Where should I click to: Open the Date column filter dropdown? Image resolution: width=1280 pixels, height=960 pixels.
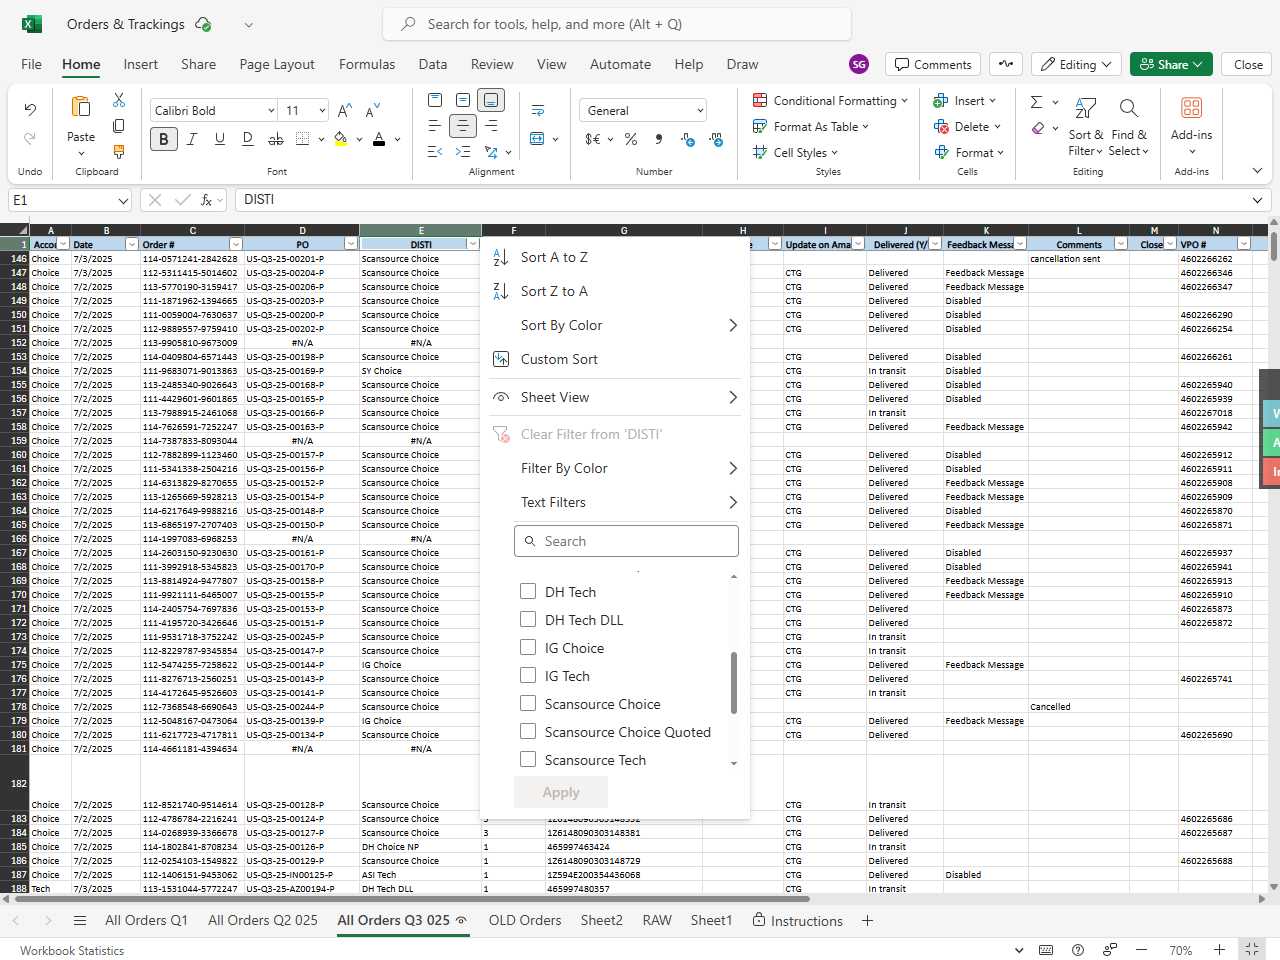[x=131, y=244]
